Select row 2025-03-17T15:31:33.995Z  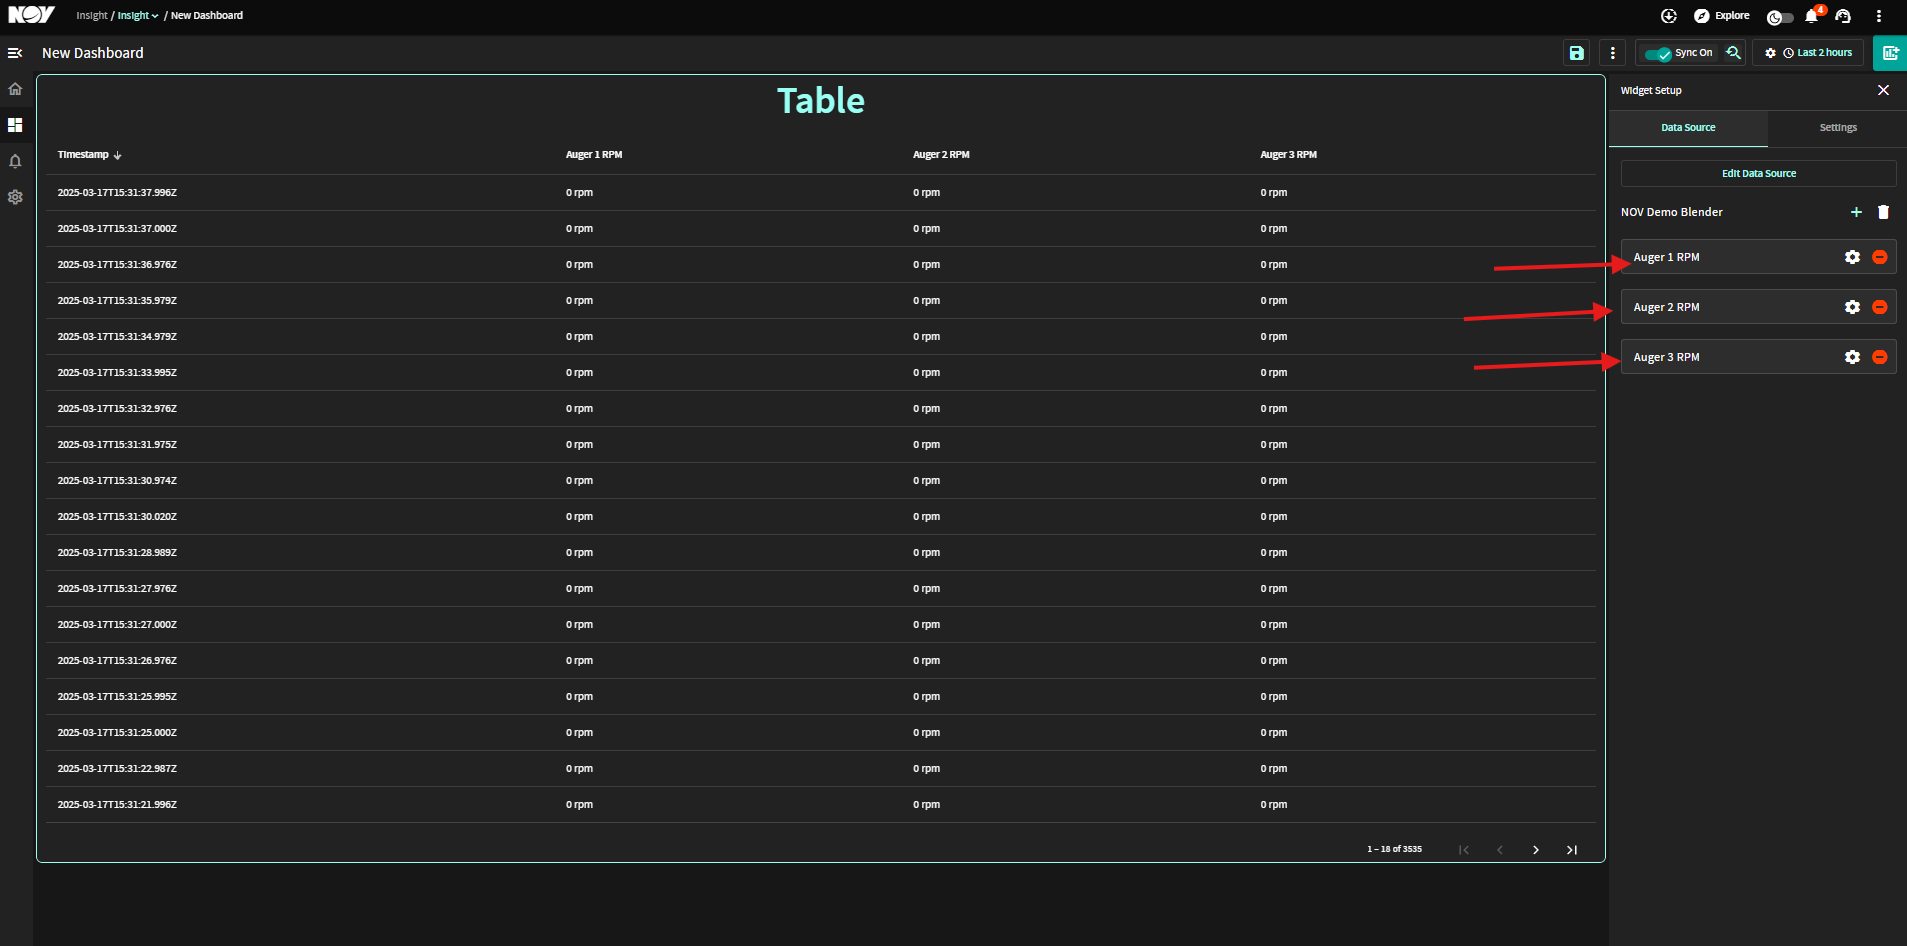click(820, 373)
